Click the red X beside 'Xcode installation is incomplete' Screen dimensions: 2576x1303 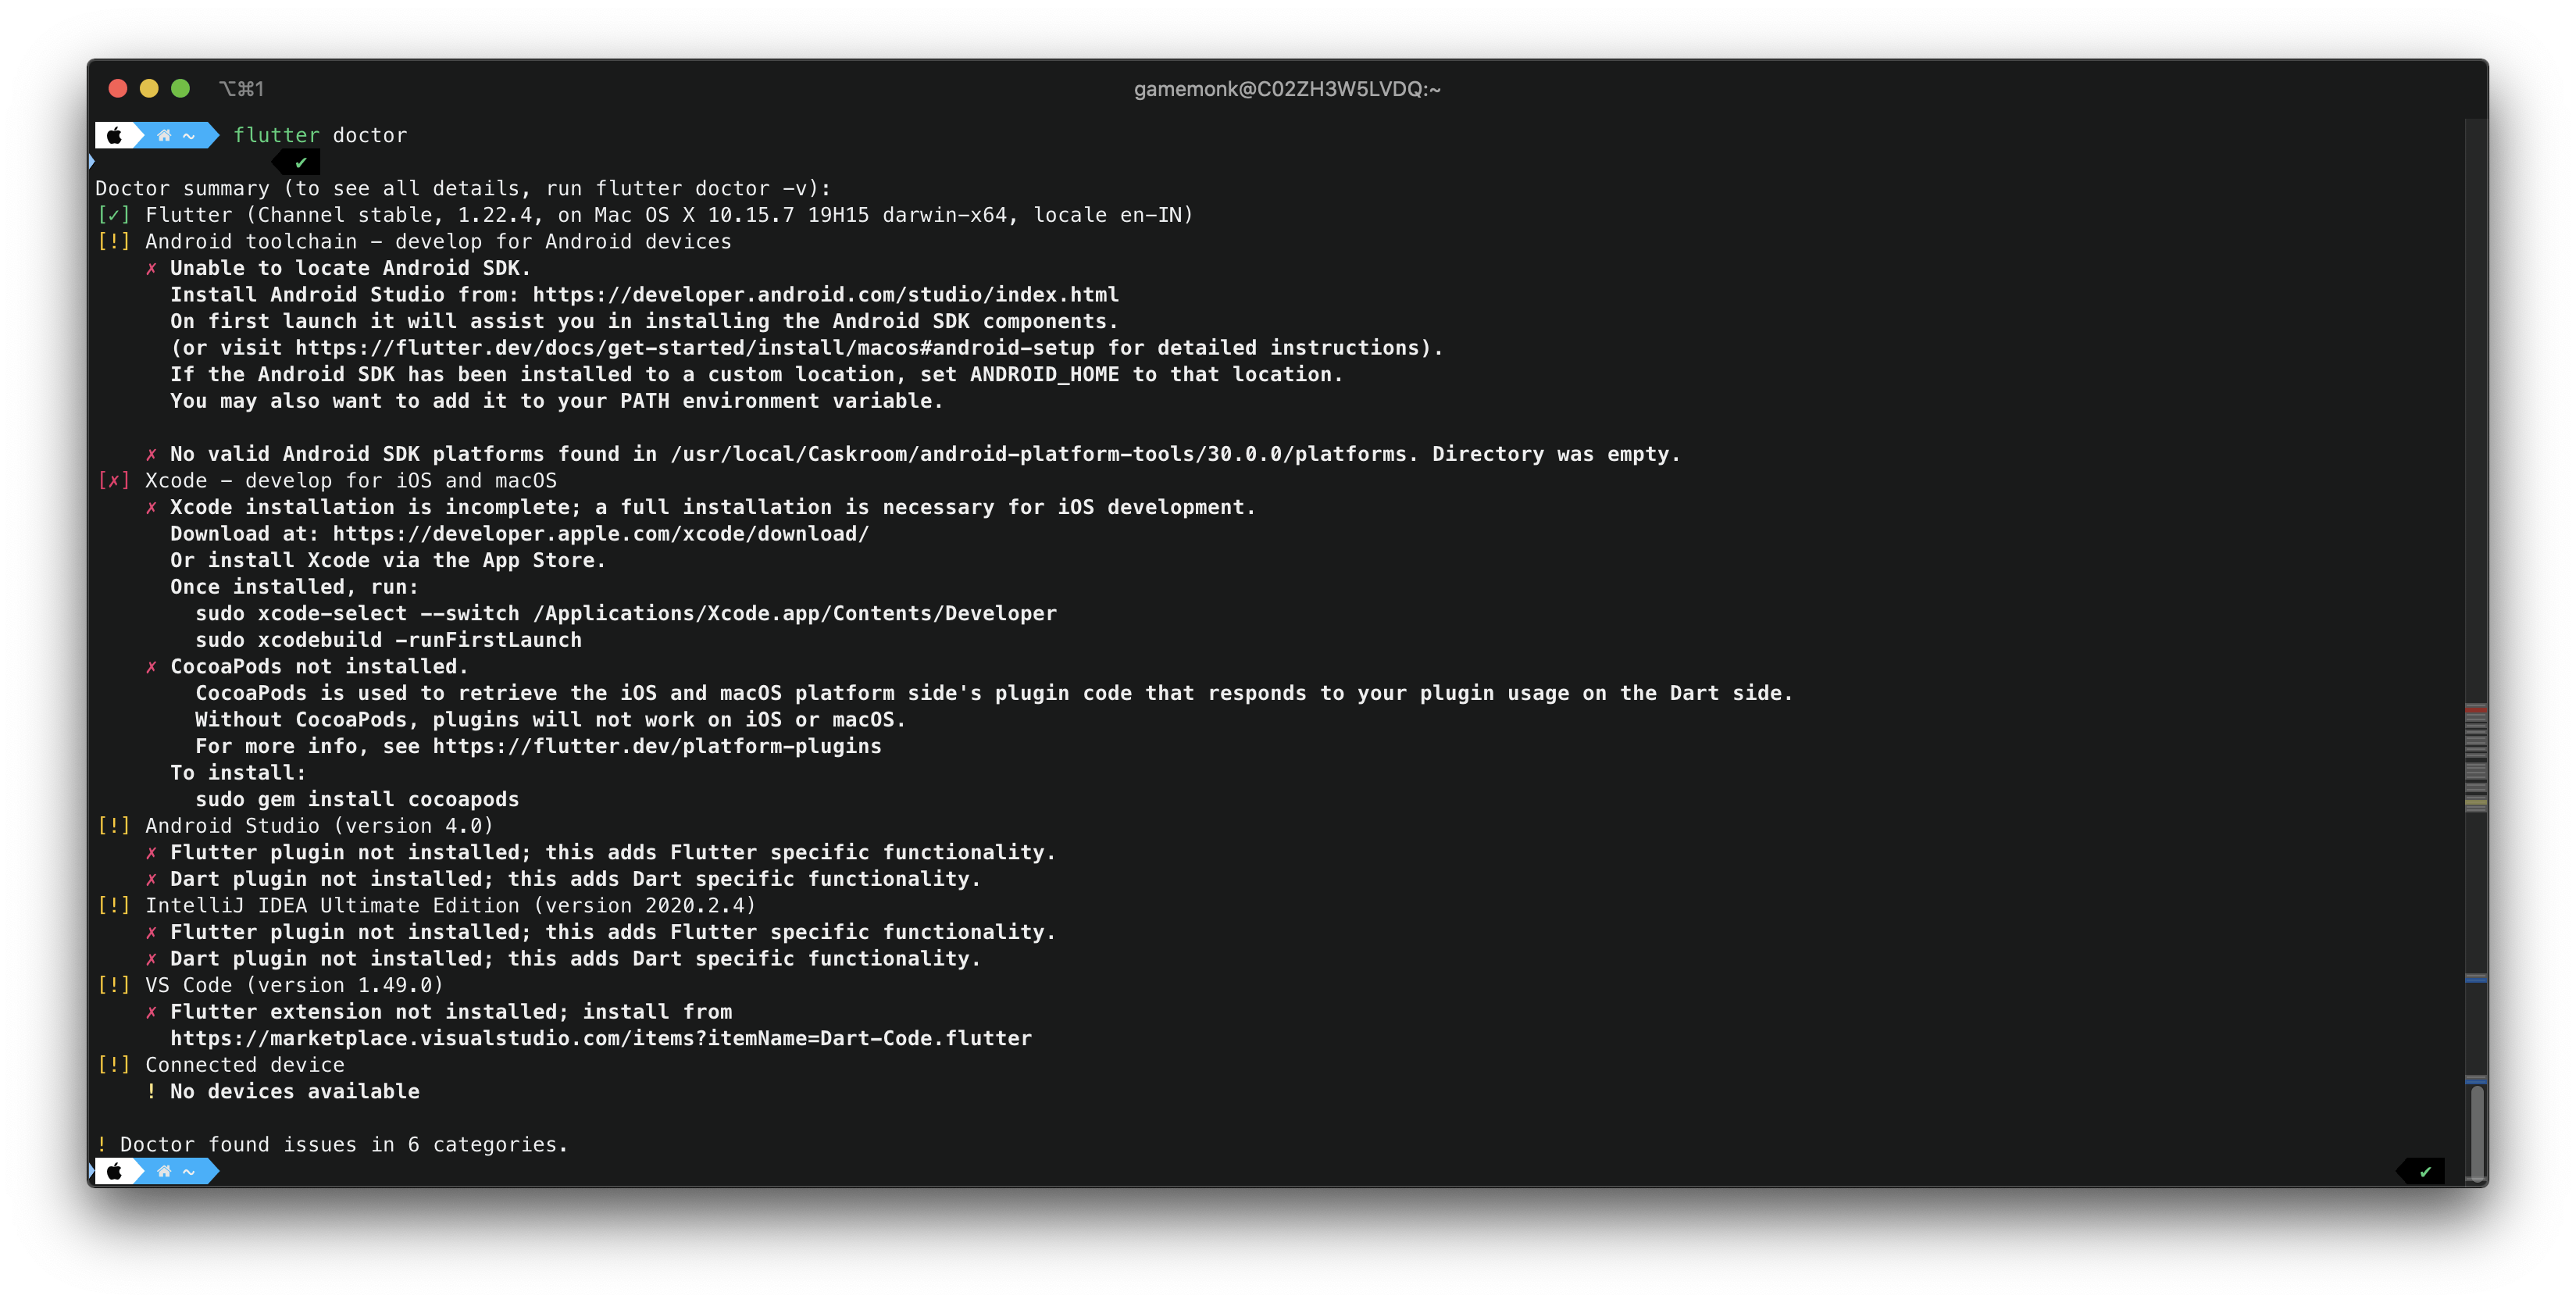click(x=151, y=507)
